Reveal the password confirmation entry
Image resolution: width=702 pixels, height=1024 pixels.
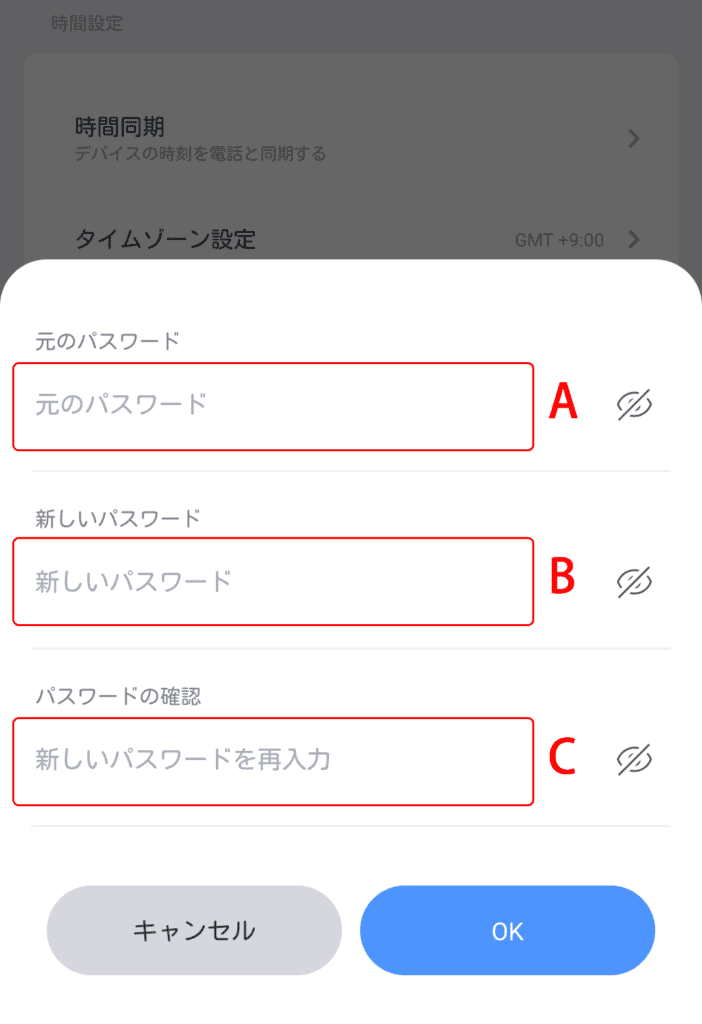pyautogui.click(x=634, y=760)
